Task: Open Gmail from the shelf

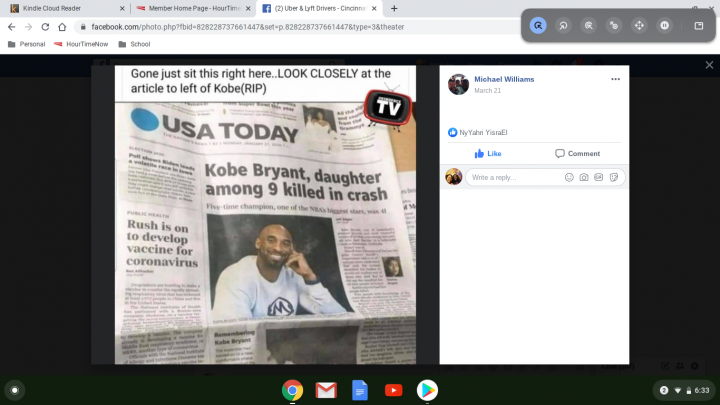Action: (326, 390)
